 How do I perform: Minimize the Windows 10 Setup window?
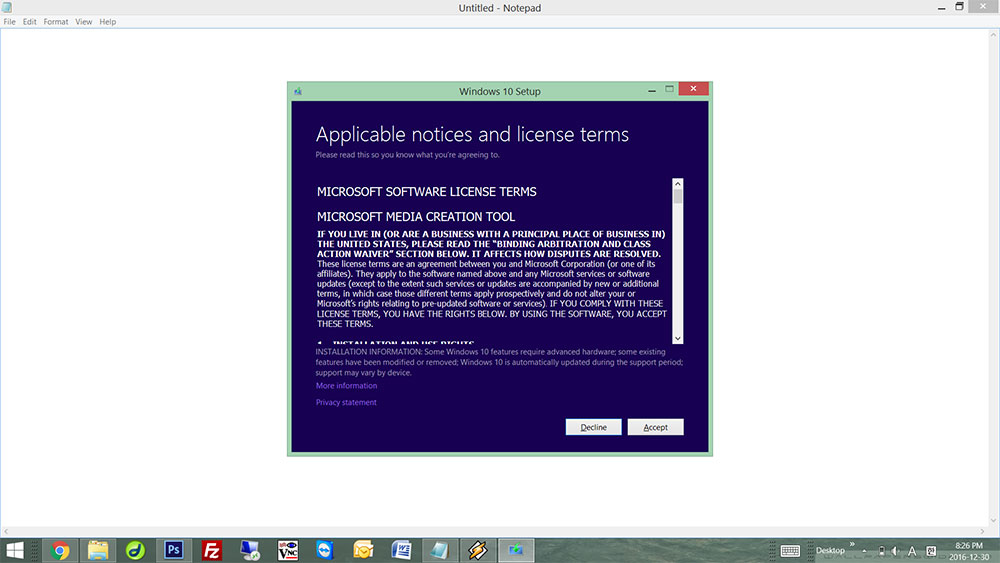coord(652,91)
